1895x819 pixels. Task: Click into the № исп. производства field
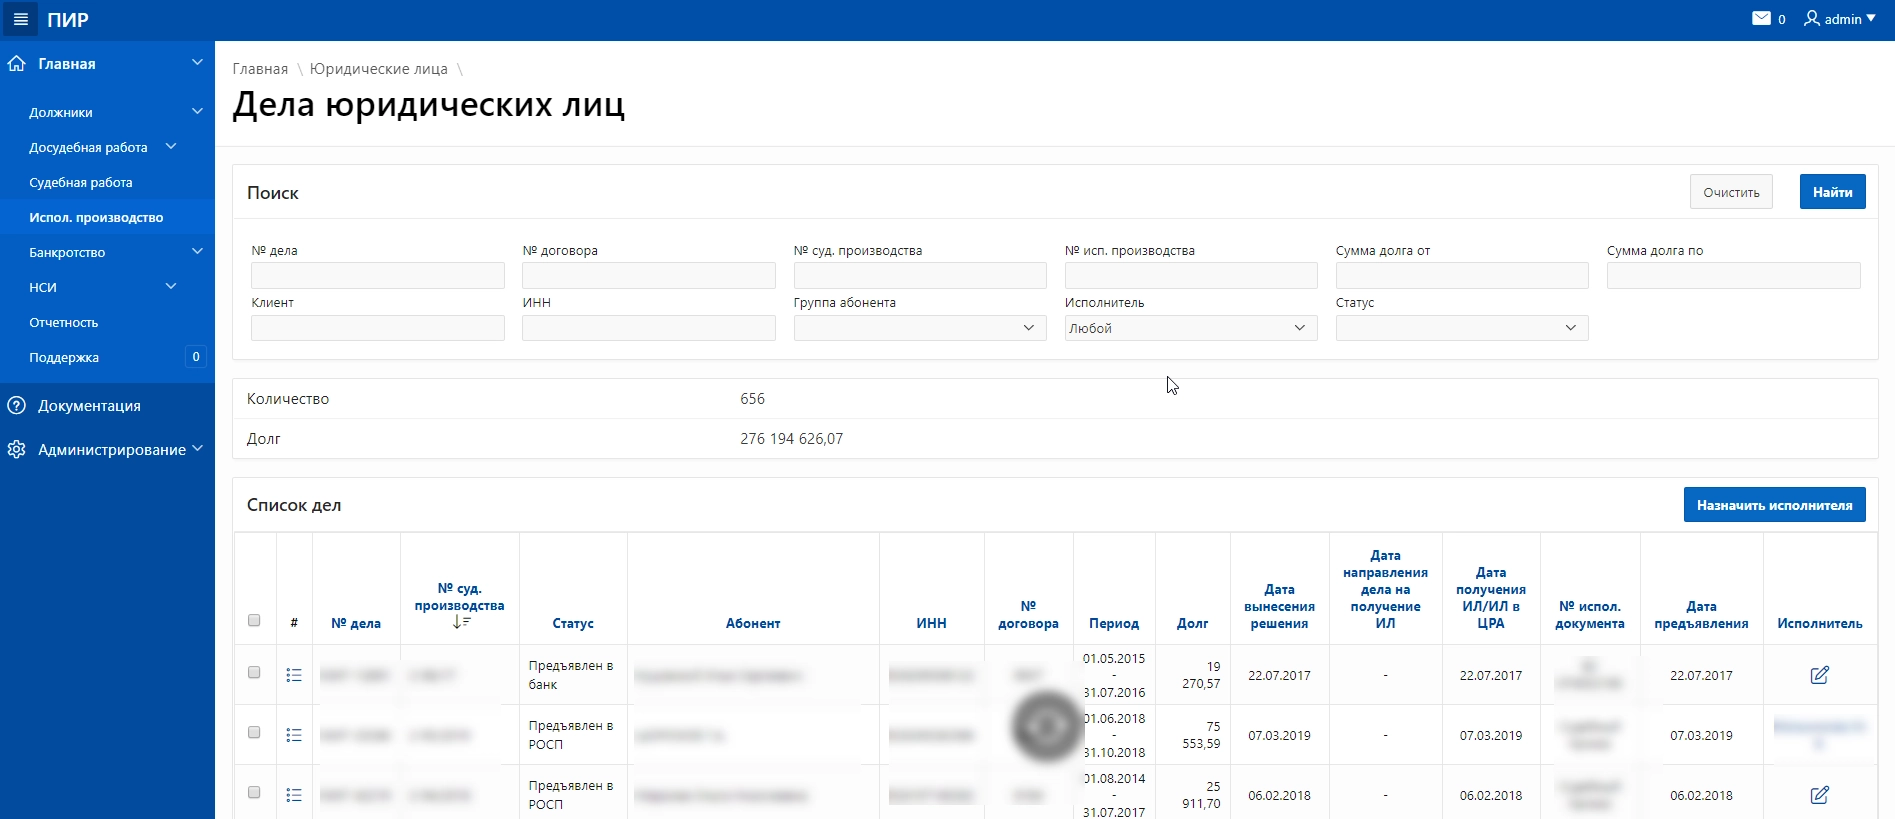tap(1191, 275)
